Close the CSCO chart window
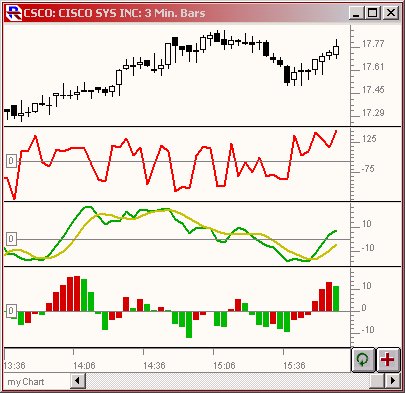This screenshot has width=405, height=393. point(391,13)
